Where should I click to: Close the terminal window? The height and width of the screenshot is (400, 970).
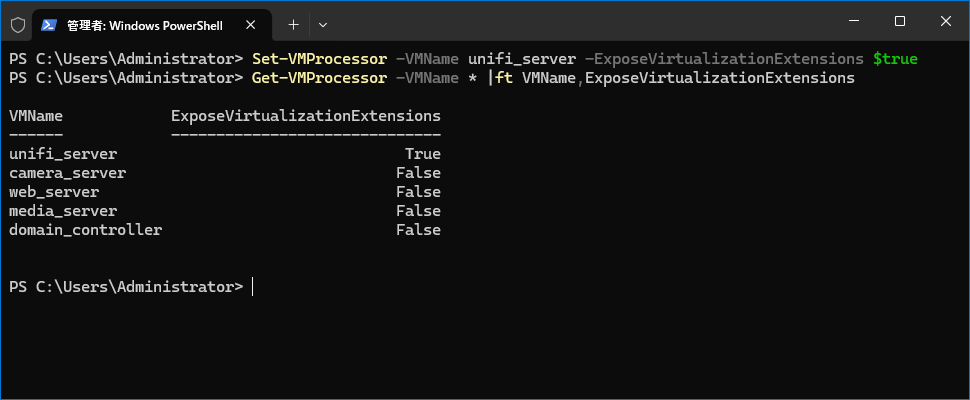pyautogui.click(x=945, y=21)
